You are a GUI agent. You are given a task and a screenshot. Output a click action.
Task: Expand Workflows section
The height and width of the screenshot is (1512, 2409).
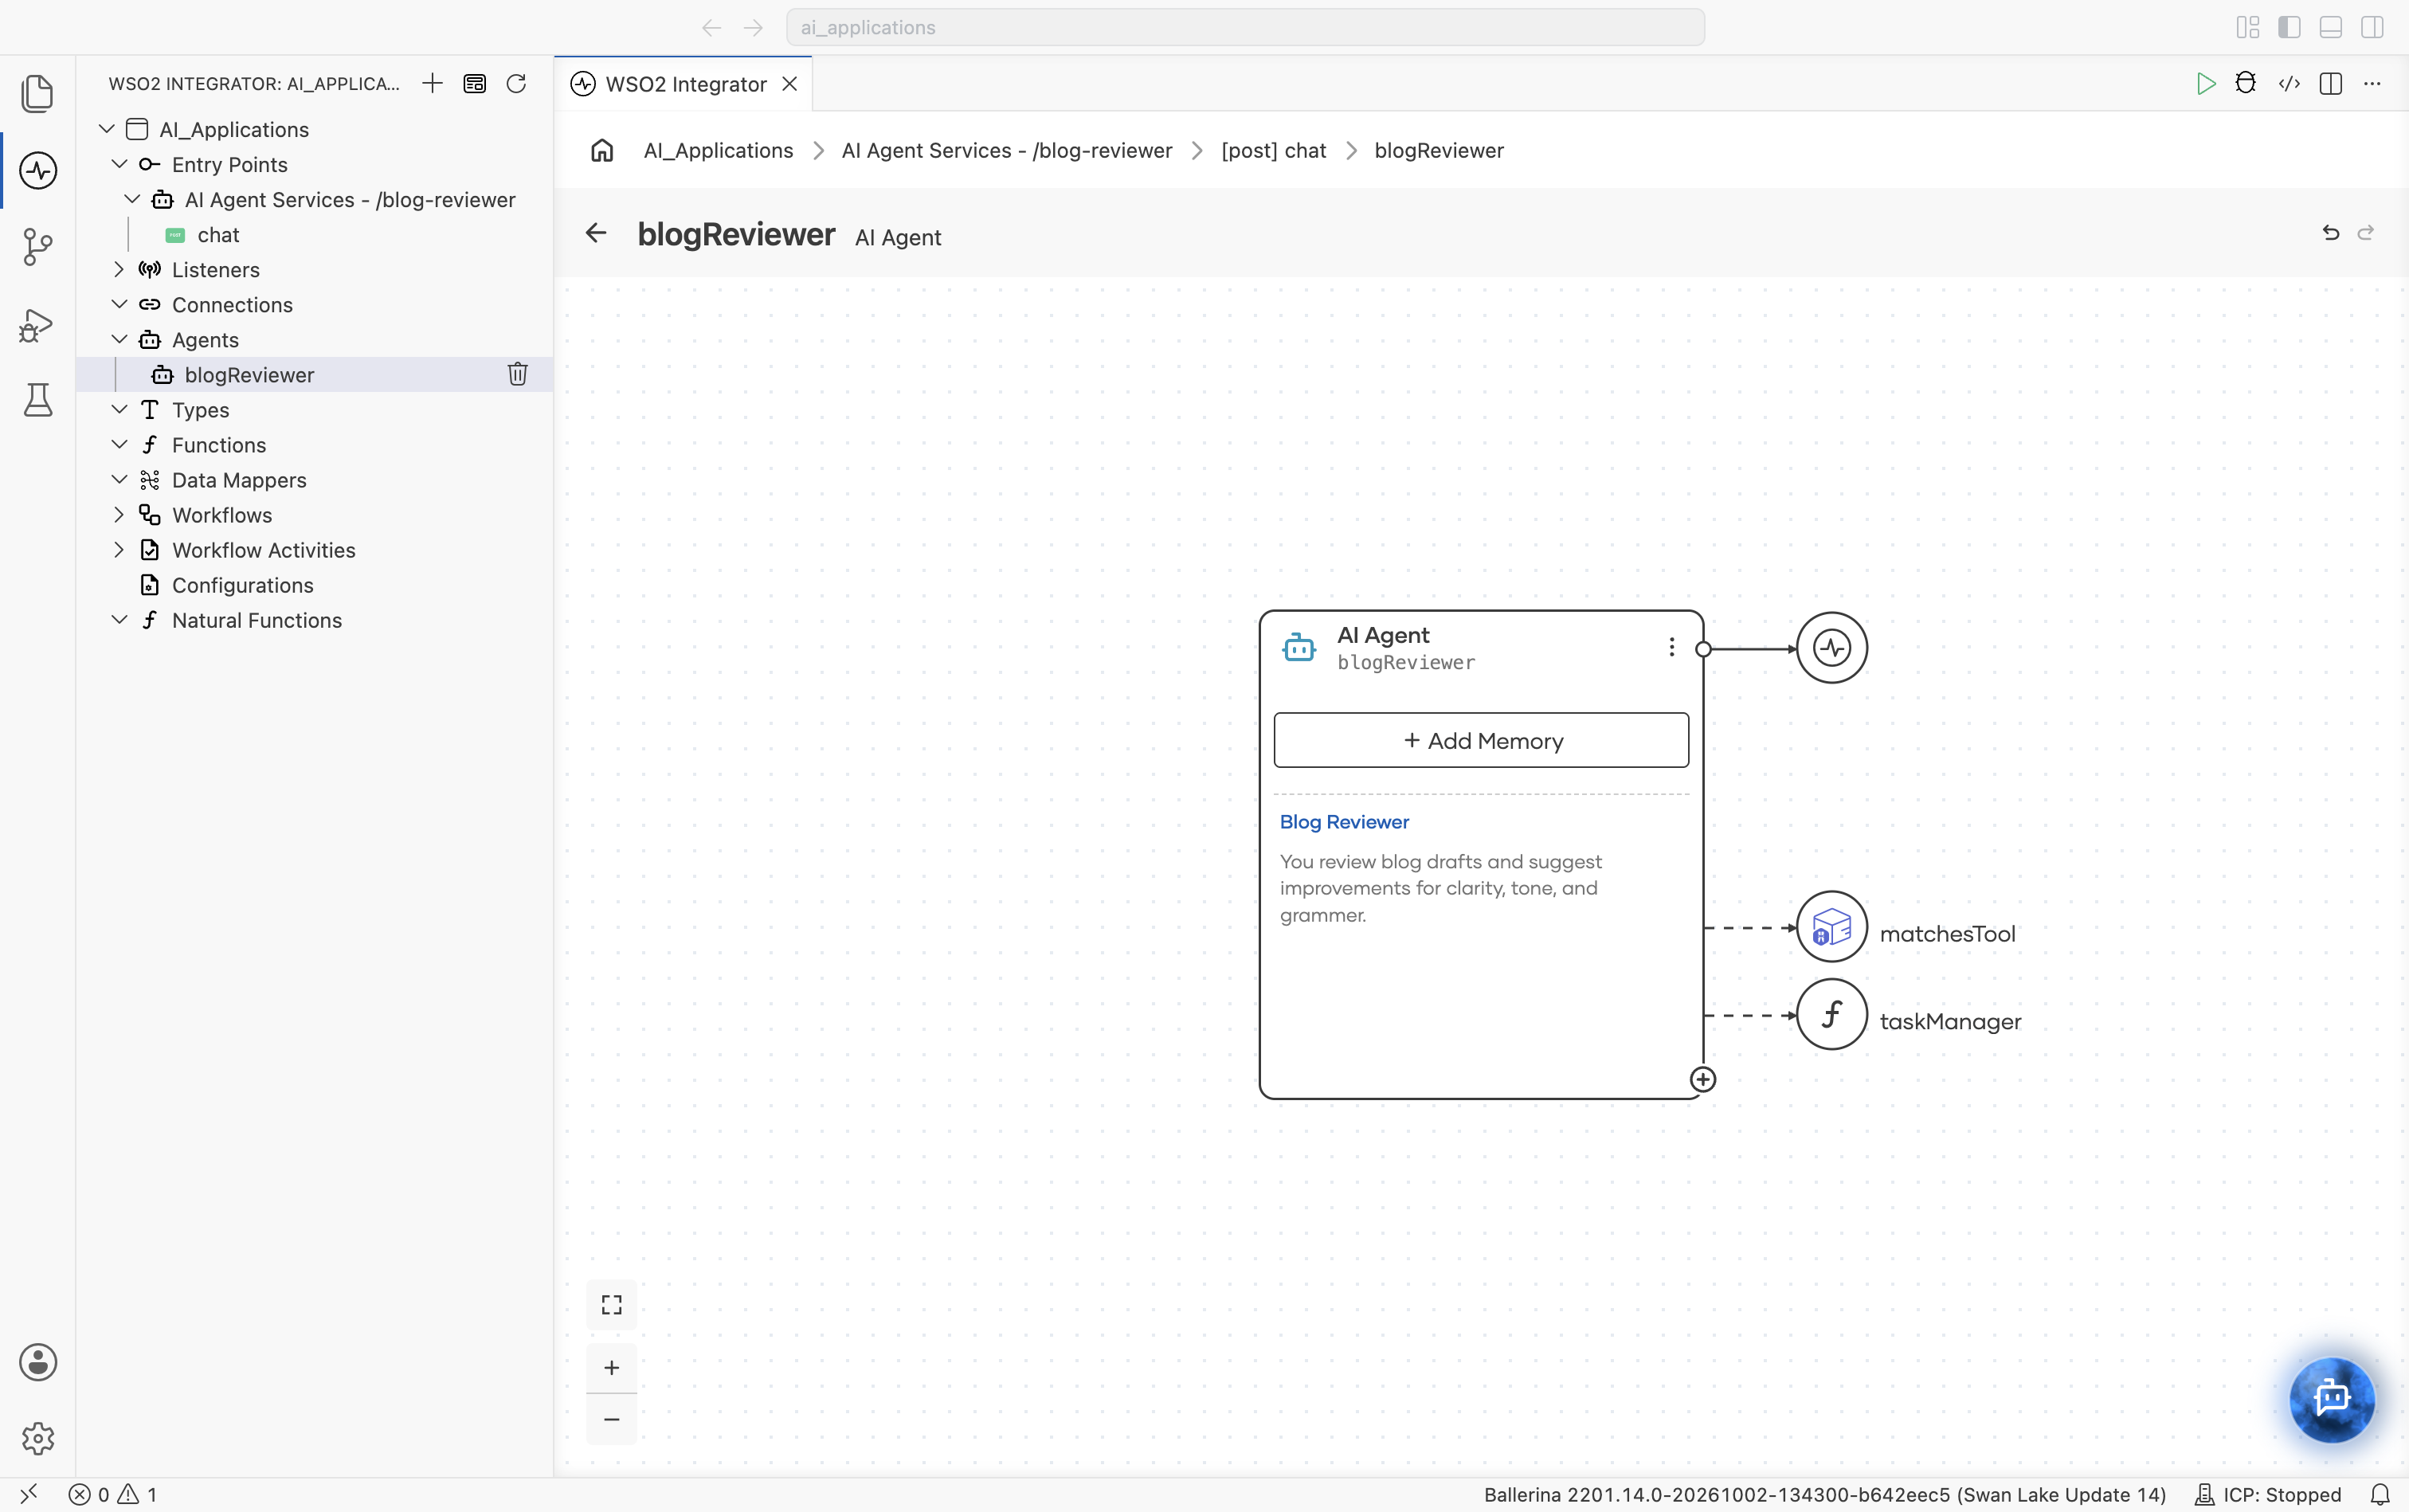click(x=119, y=514)
